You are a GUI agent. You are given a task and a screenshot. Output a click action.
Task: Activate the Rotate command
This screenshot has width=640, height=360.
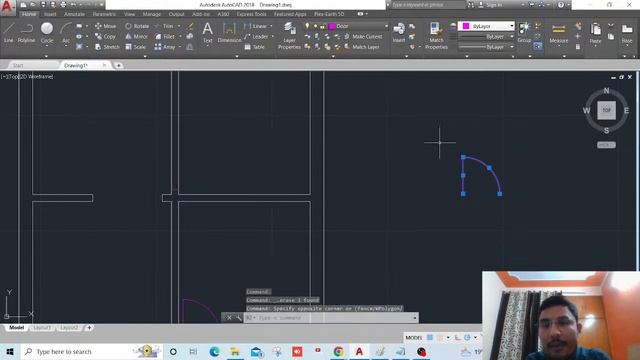tap(137, 26)
